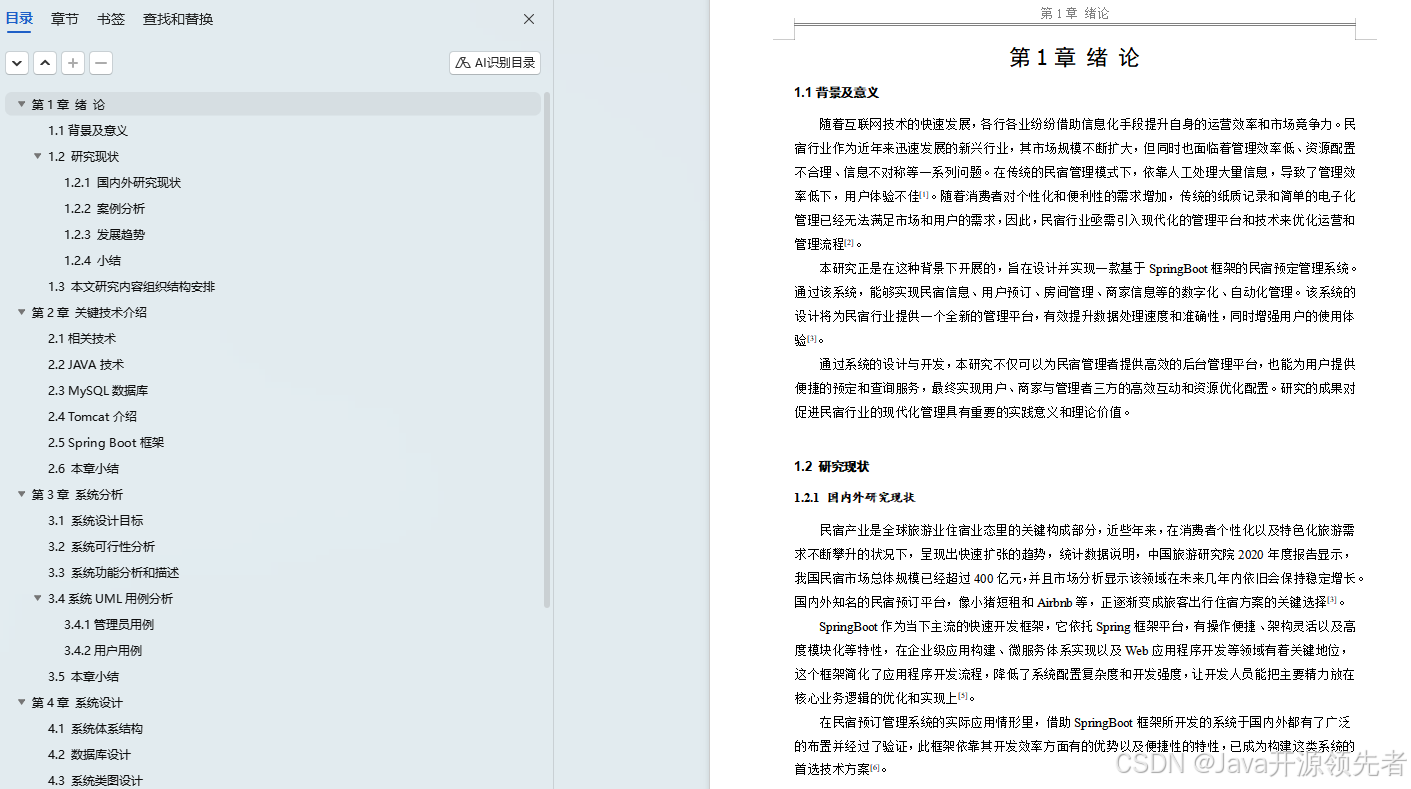Collapse the 3.4 系统UML用例分析 entry
Screen dimensions: 1411x789
point(37,598)
